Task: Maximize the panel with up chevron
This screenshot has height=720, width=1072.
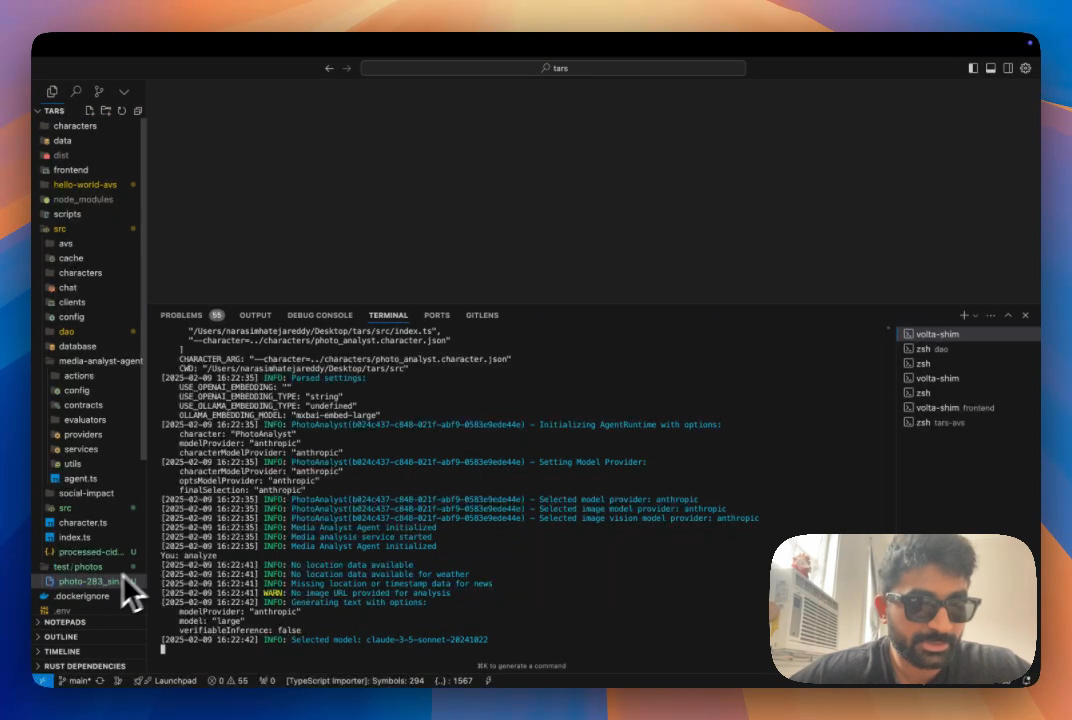Action: [x=1008, y=315]
